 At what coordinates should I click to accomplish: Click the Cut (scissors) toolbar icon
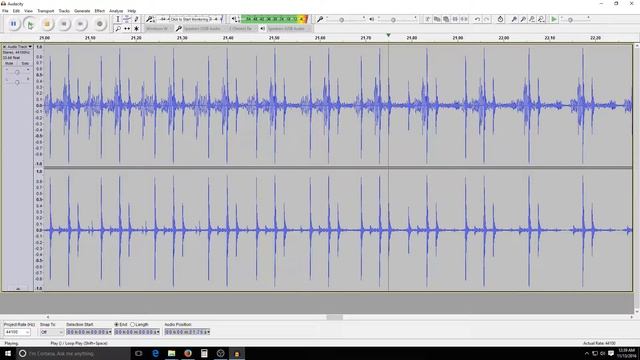click(428, 19)
